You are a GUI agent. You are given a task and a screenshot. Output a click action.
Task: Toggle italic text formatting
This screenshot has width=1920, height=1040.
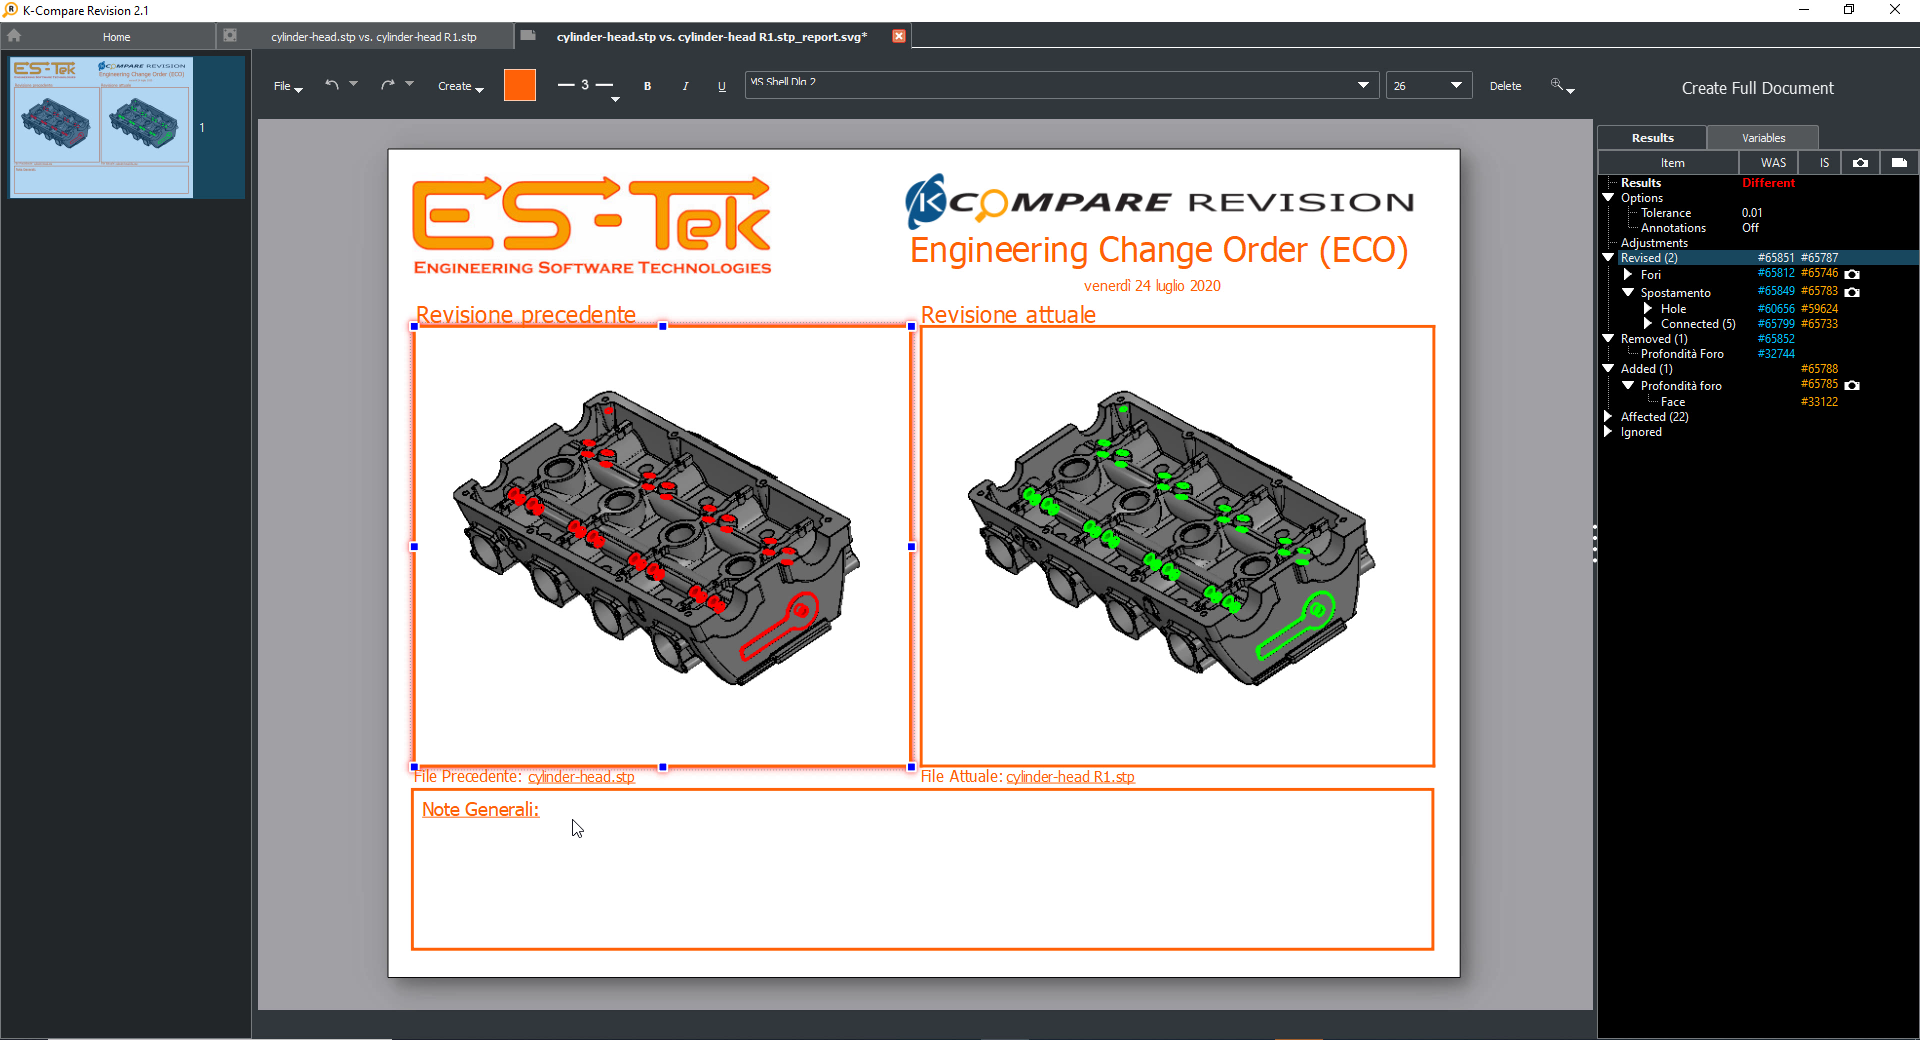point(685,86)
